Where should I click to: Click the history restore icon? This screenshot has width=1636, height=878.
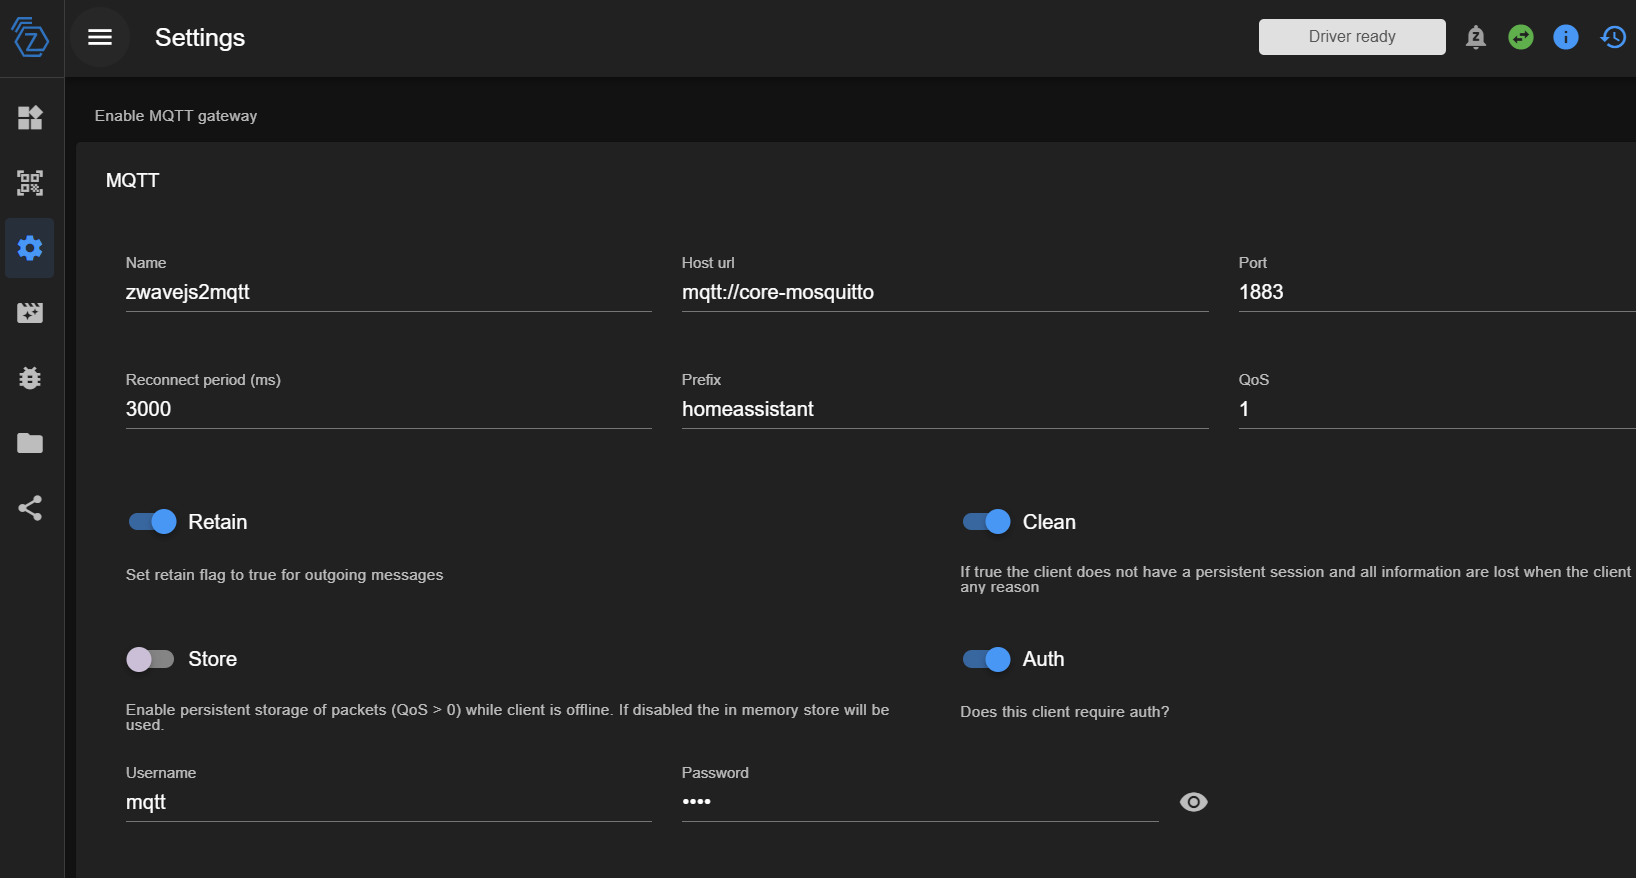pyautogui.click(x=1612, y=37)
